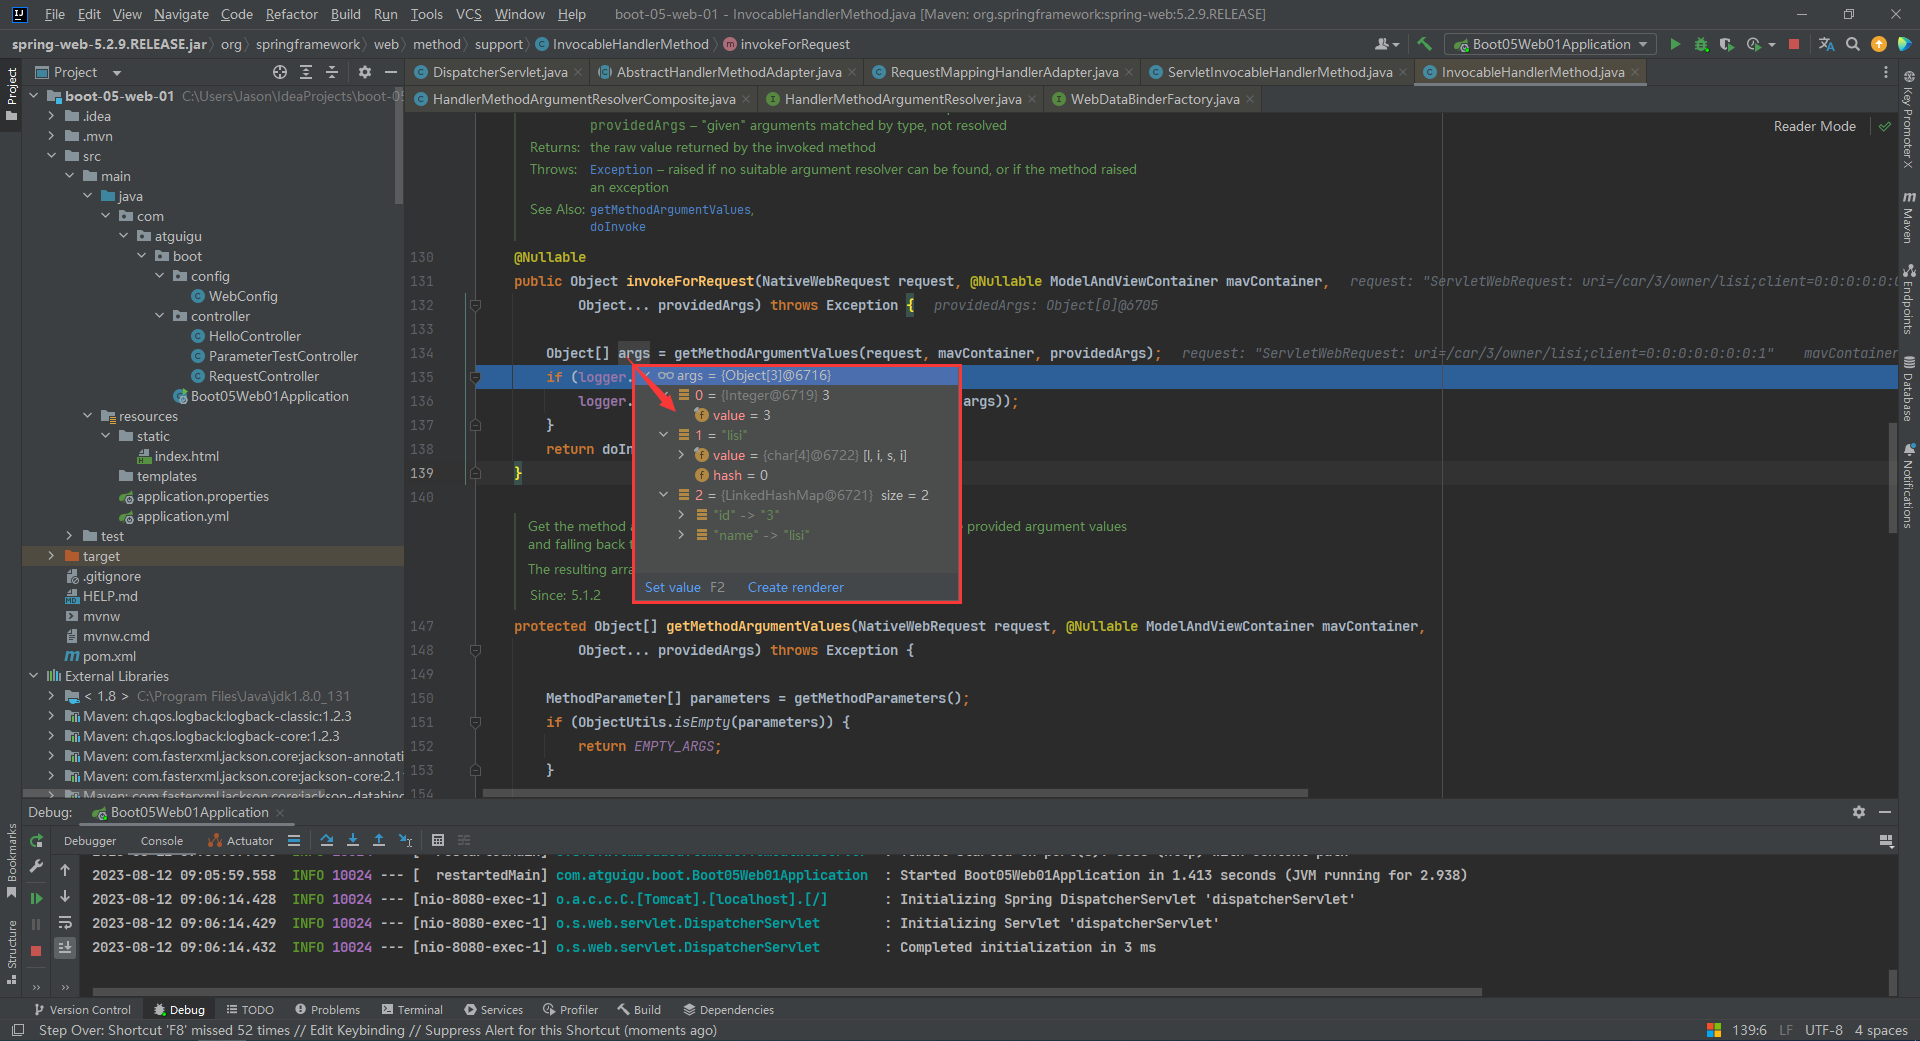The height and width of the screenshot is (1041, 1920).
Task: Click the Reader Mode button
Action: coord(1814,126)
